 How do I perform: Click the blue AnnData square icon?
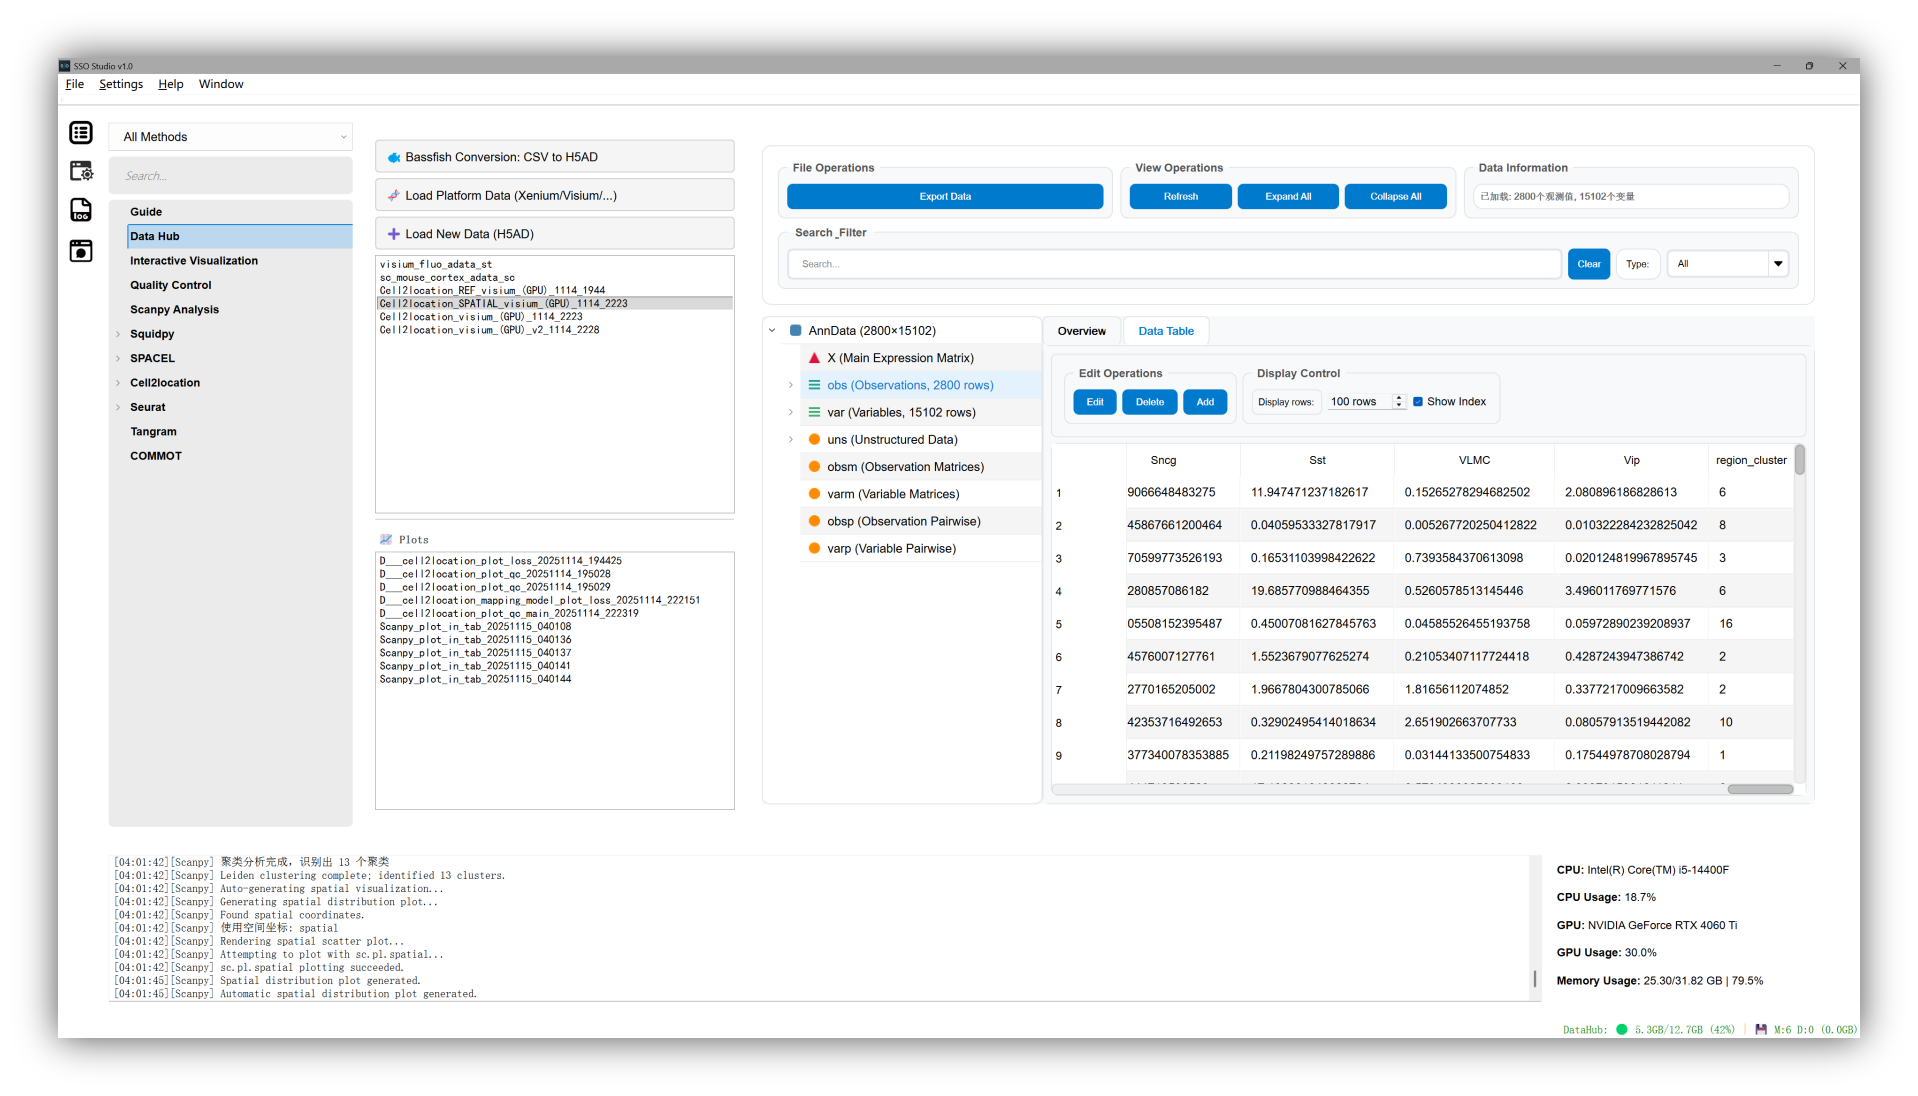pos(796,331)
